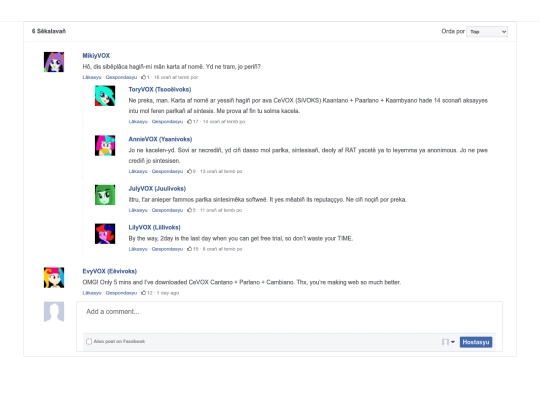The width and height of the screenshot is (540, 405).
Task: Open the Orda por sort dropdown
Action: click(487, 32)
